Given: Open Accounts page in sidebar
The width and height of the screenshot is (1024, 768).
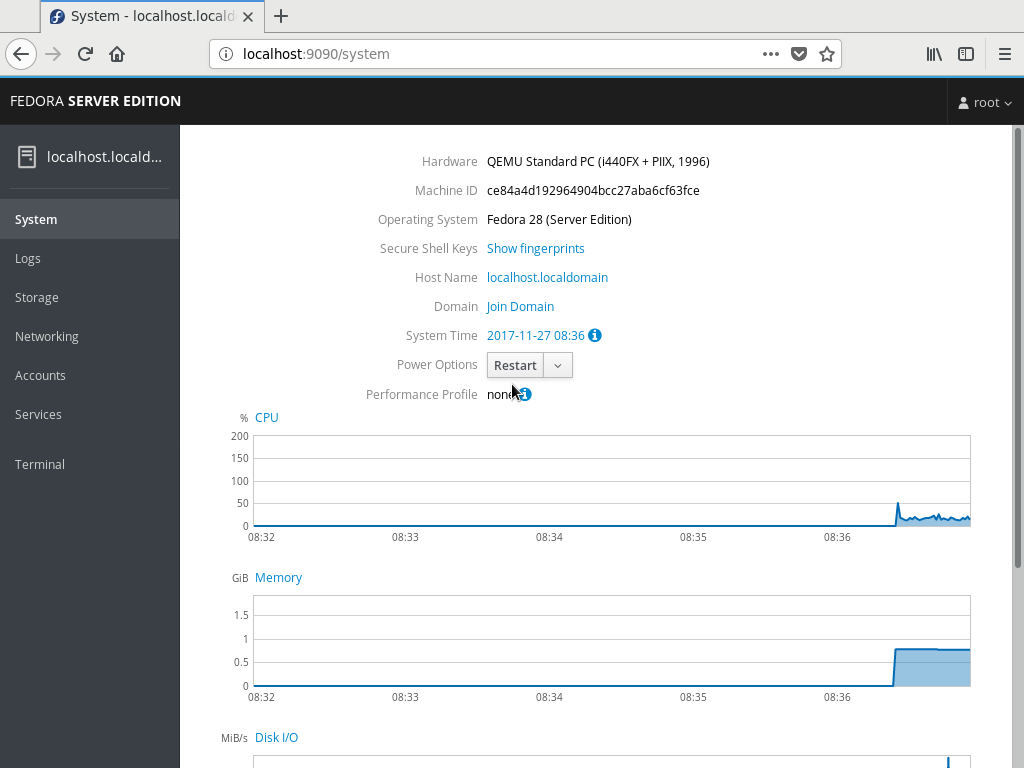Looking at the screenshot, I should (89, 376).
